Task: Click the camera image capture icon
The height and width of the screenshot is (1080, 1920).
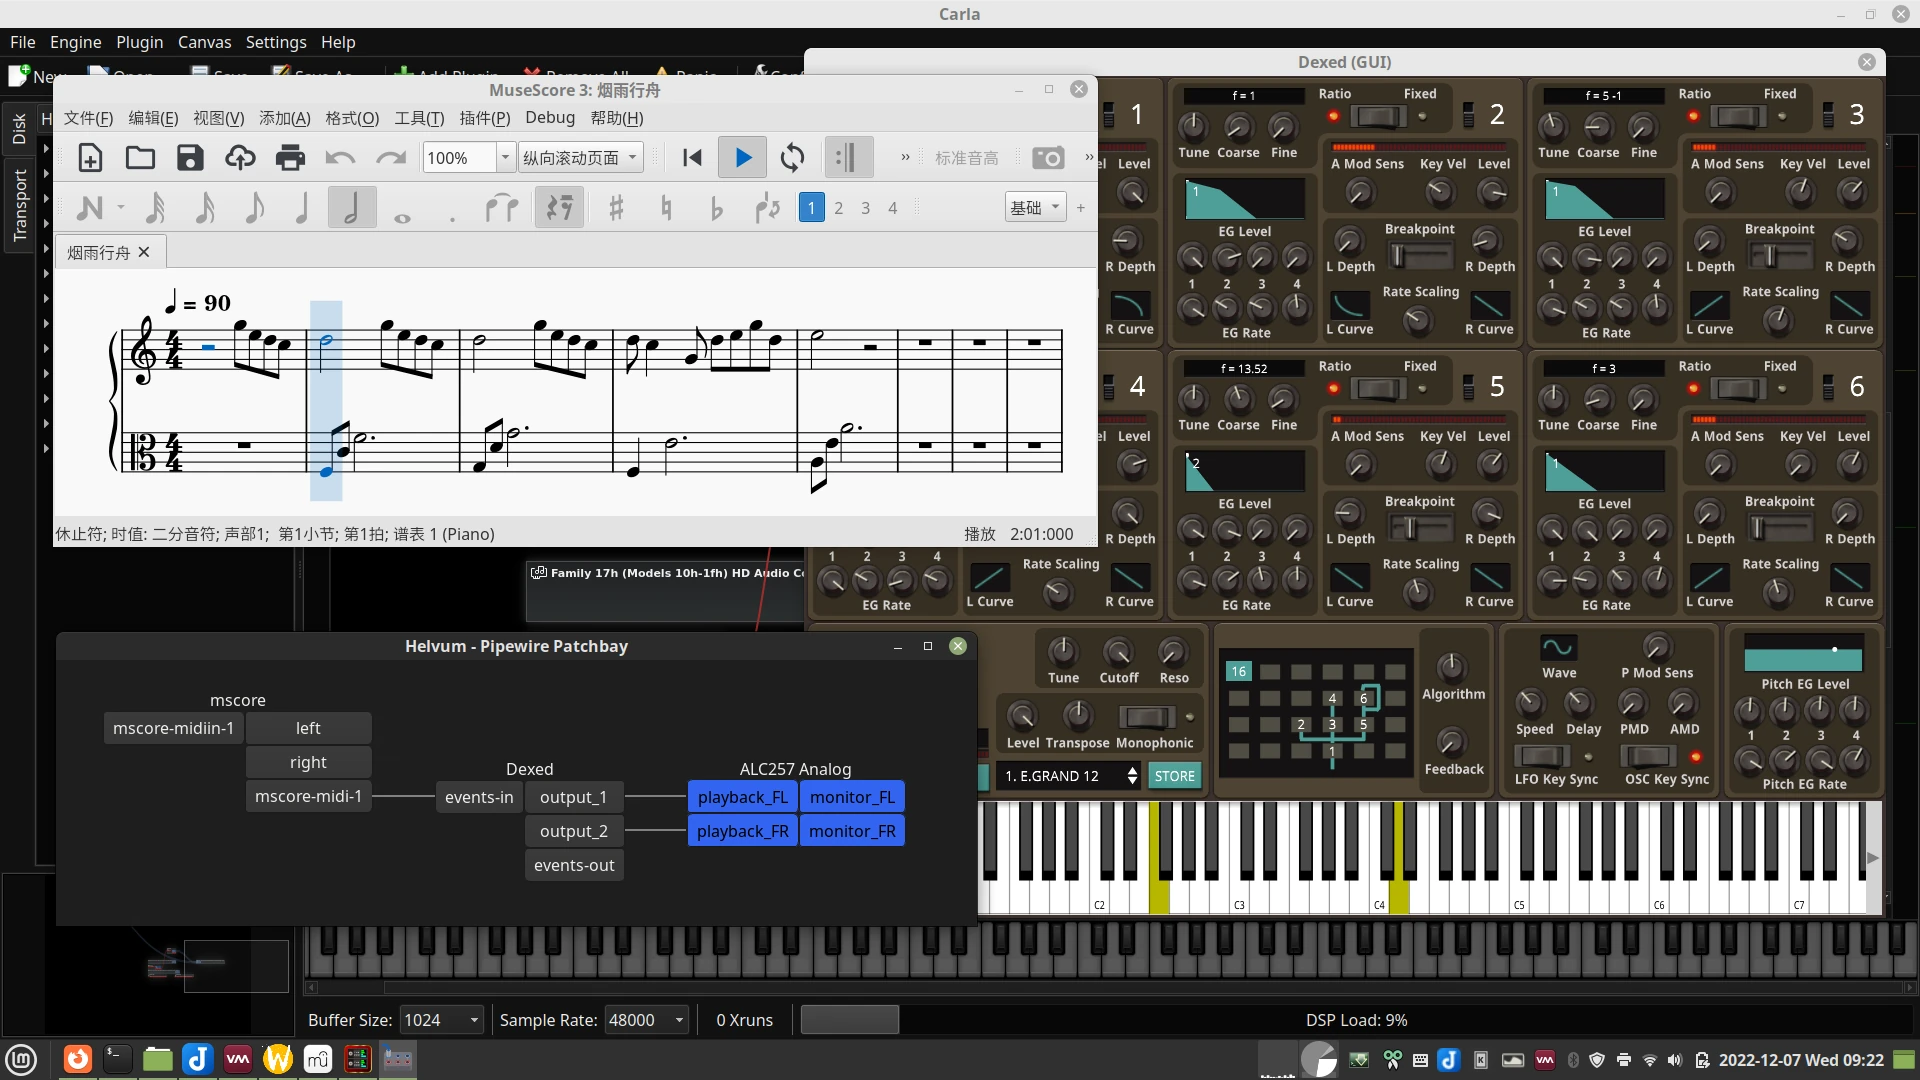Action: click(x=1048, y=158)
